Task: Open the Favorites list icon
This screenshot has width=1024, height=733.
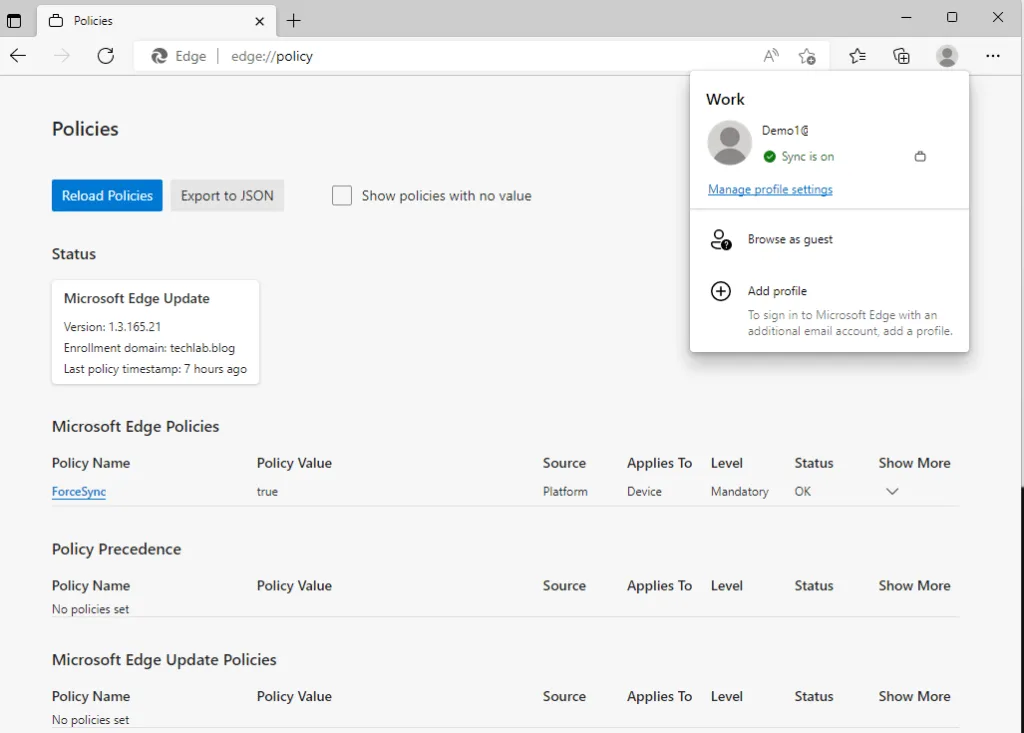Action: click(857, 56)
